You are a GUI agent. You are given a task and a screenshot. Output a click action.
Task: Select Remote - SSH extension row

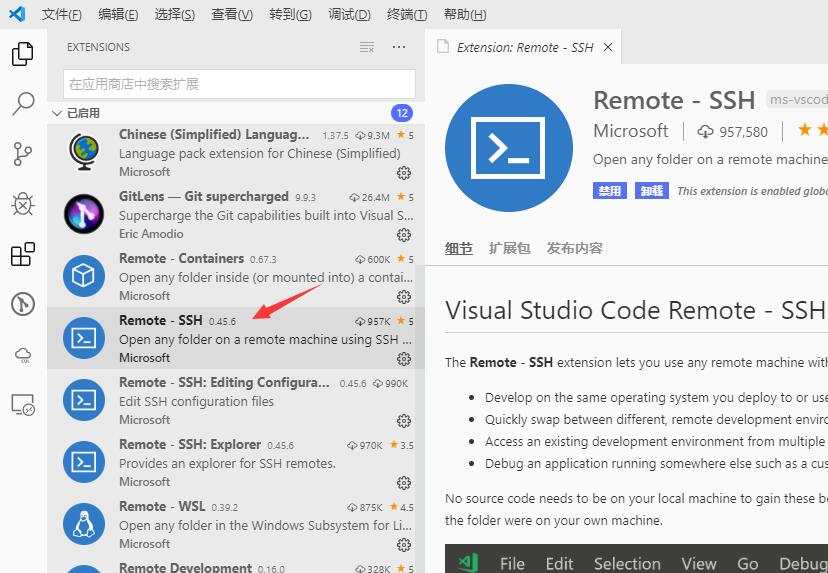click(236, 338)
